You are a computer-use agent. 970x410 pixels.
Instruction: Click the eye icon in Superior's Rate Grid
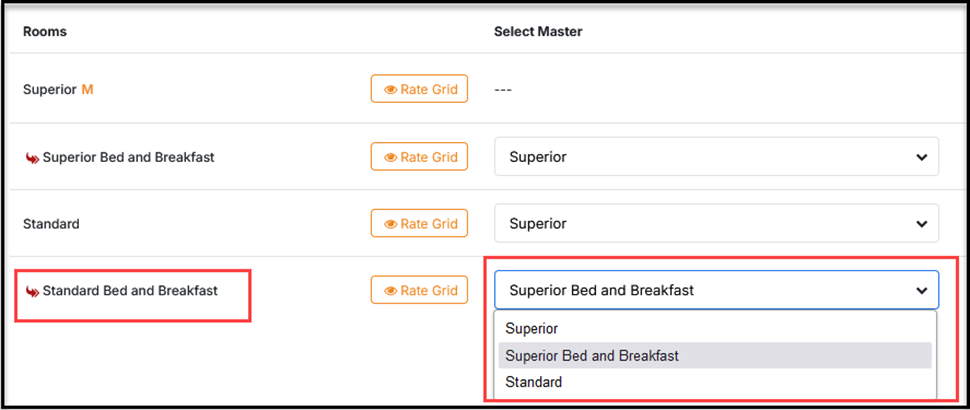click(390, 90)
